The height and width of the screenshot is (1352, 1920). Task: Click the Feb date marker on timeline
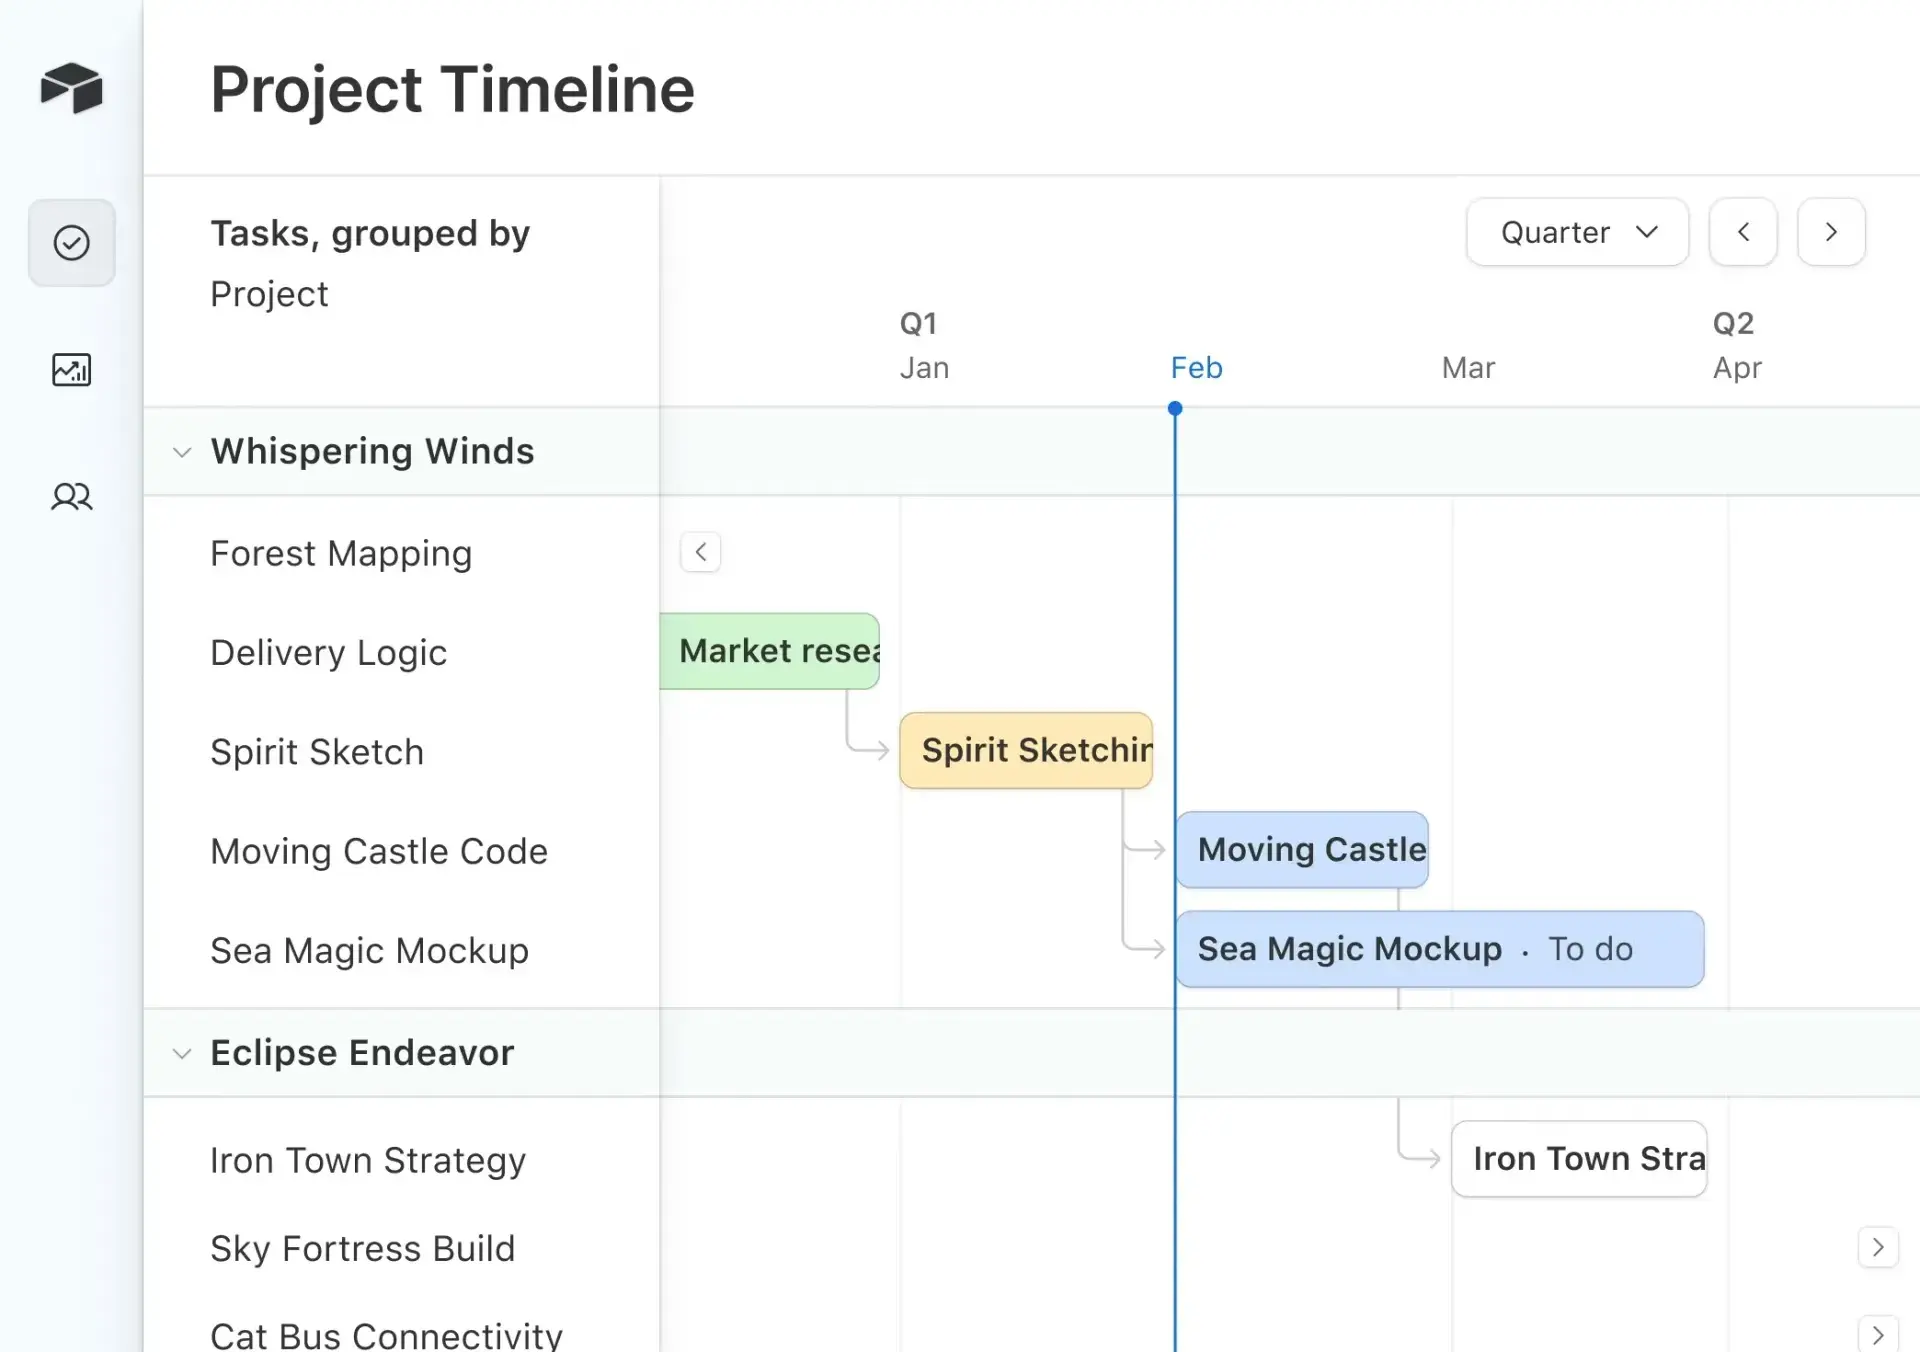(x=1196, y=367)
